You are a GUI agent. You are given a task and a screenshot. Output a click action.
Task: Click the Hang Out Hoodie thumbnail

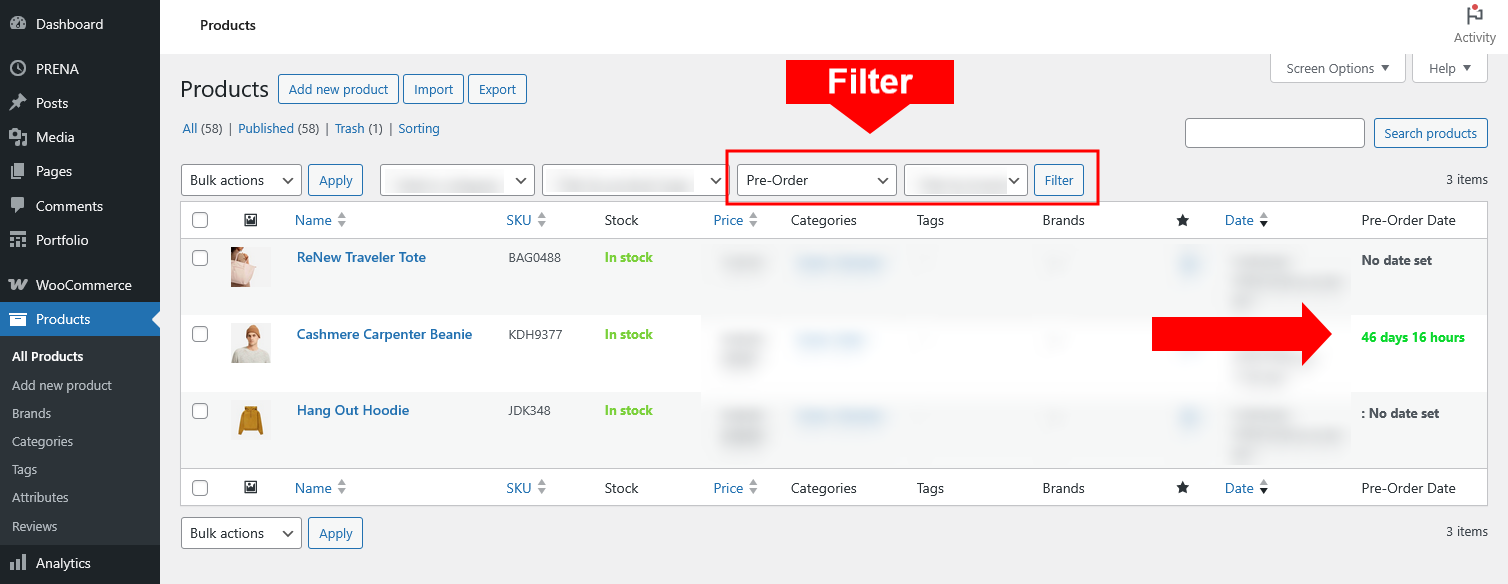[250, 419]
